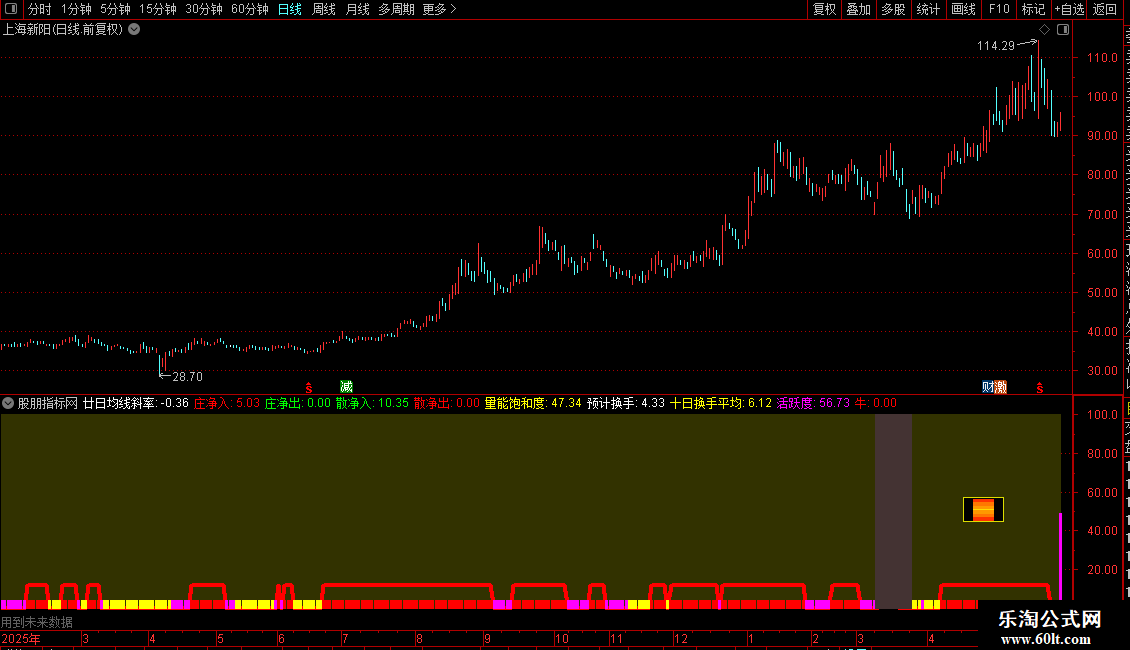Click the 复权 button
Image resolution: width=1130 pixels, height=650 pixels.
pyautogui.click(x=824, y=9)
